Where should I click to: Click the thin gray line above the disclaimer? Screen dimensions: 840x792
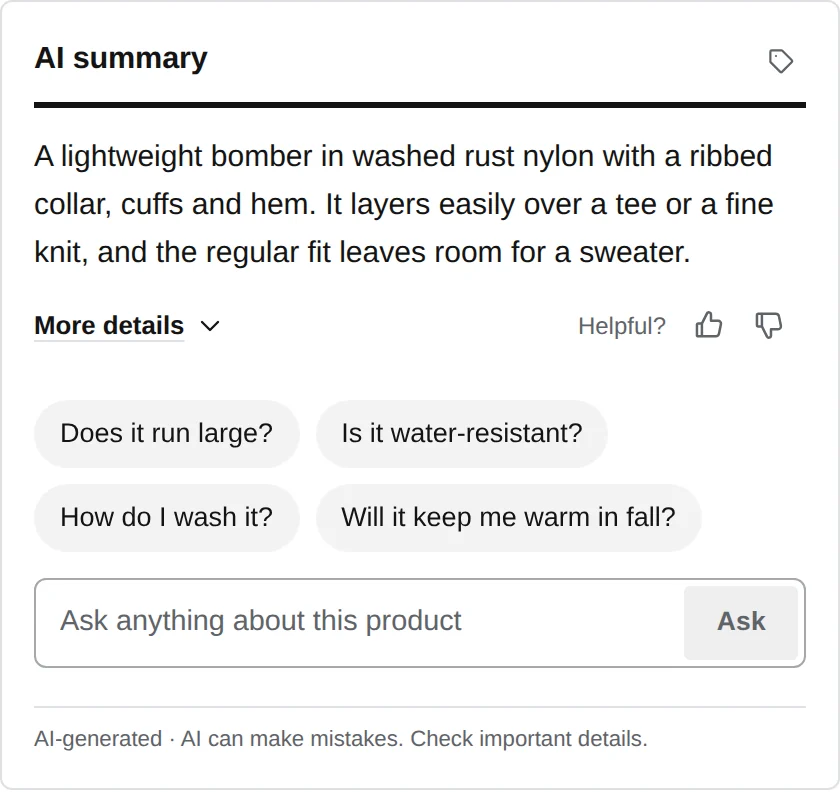point(420,707)
